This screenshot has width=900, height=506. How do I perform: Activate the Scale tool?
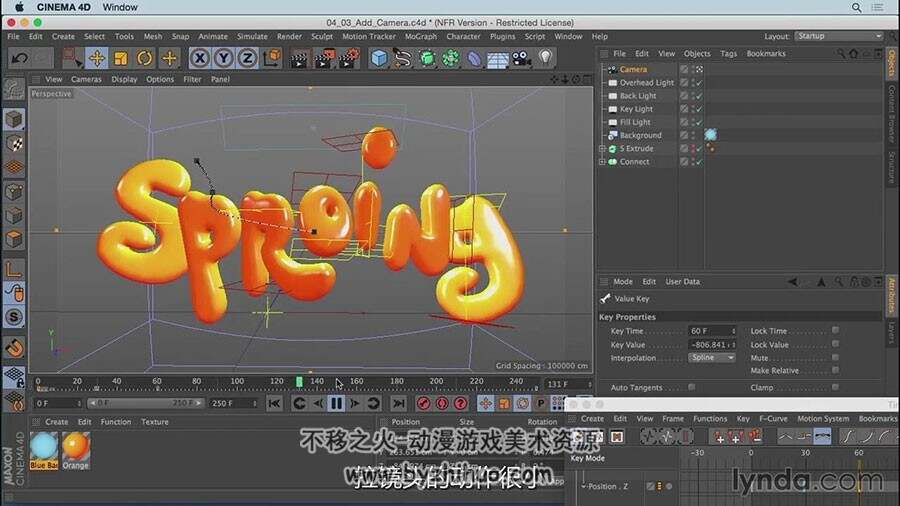(x=121, y=58)
